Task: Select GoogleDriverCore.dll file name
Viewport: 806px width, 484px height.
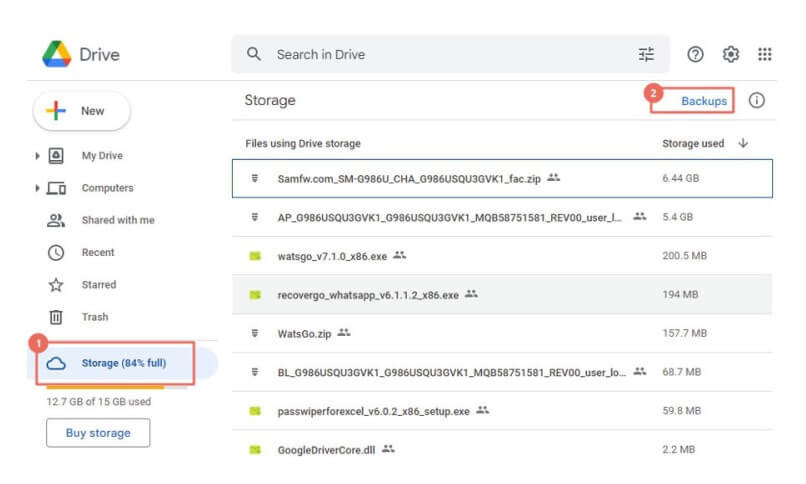Action: pos(326,450)
